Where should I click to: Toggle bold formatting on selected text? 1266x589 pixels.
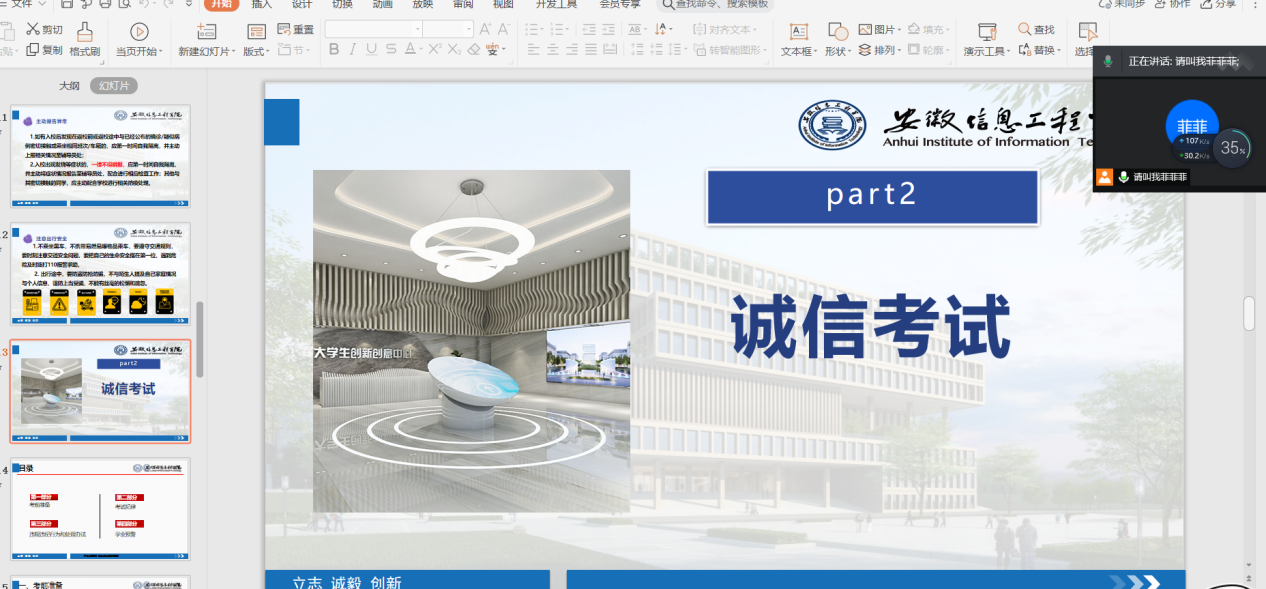click(334, 48)
